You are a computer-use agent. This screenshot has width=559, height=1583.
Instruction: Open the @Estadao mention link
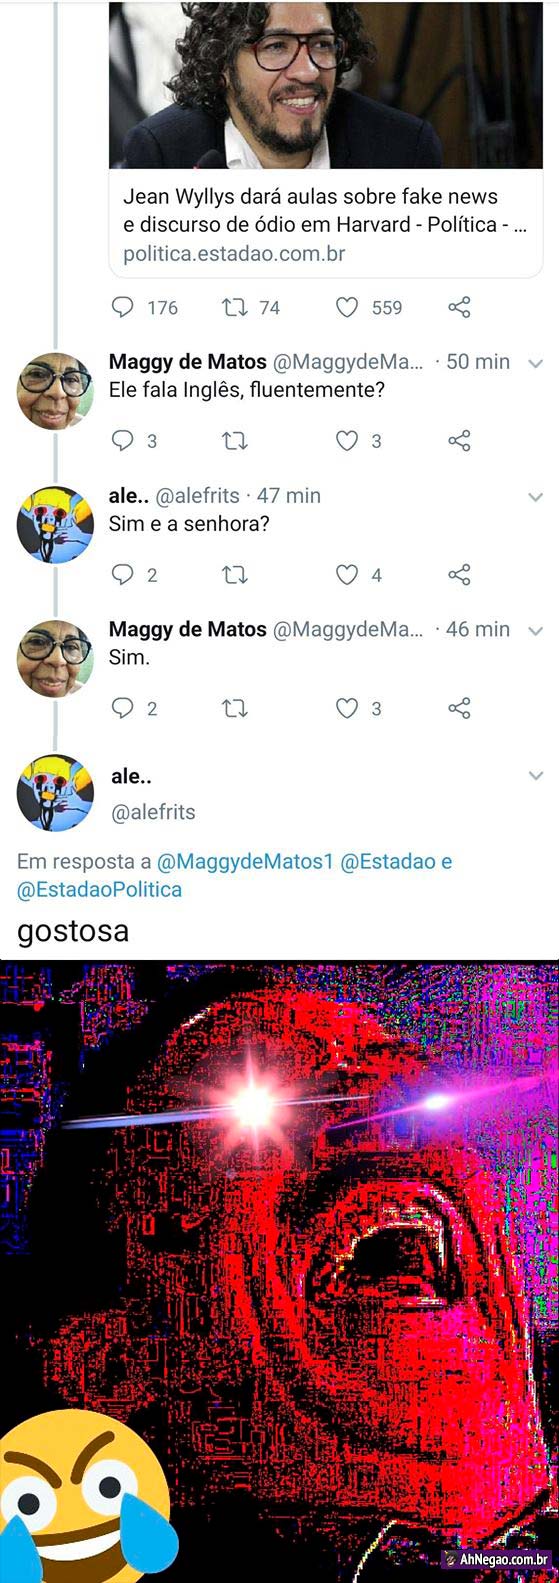point(388,861)
